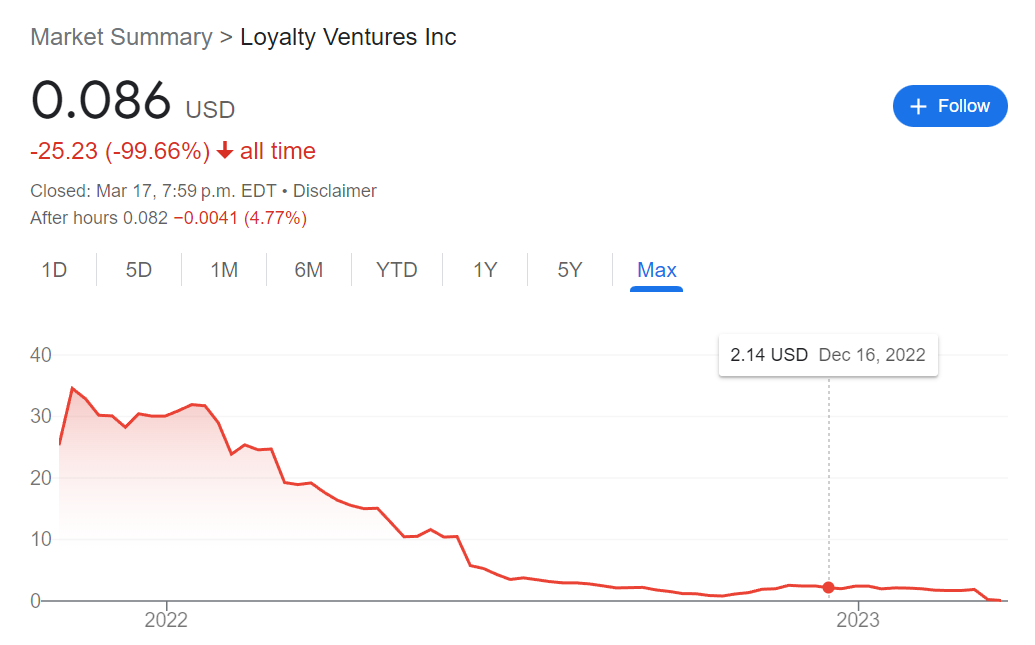
Task: Click the 2.14 USD price tooltip
Action: point(828,355)
